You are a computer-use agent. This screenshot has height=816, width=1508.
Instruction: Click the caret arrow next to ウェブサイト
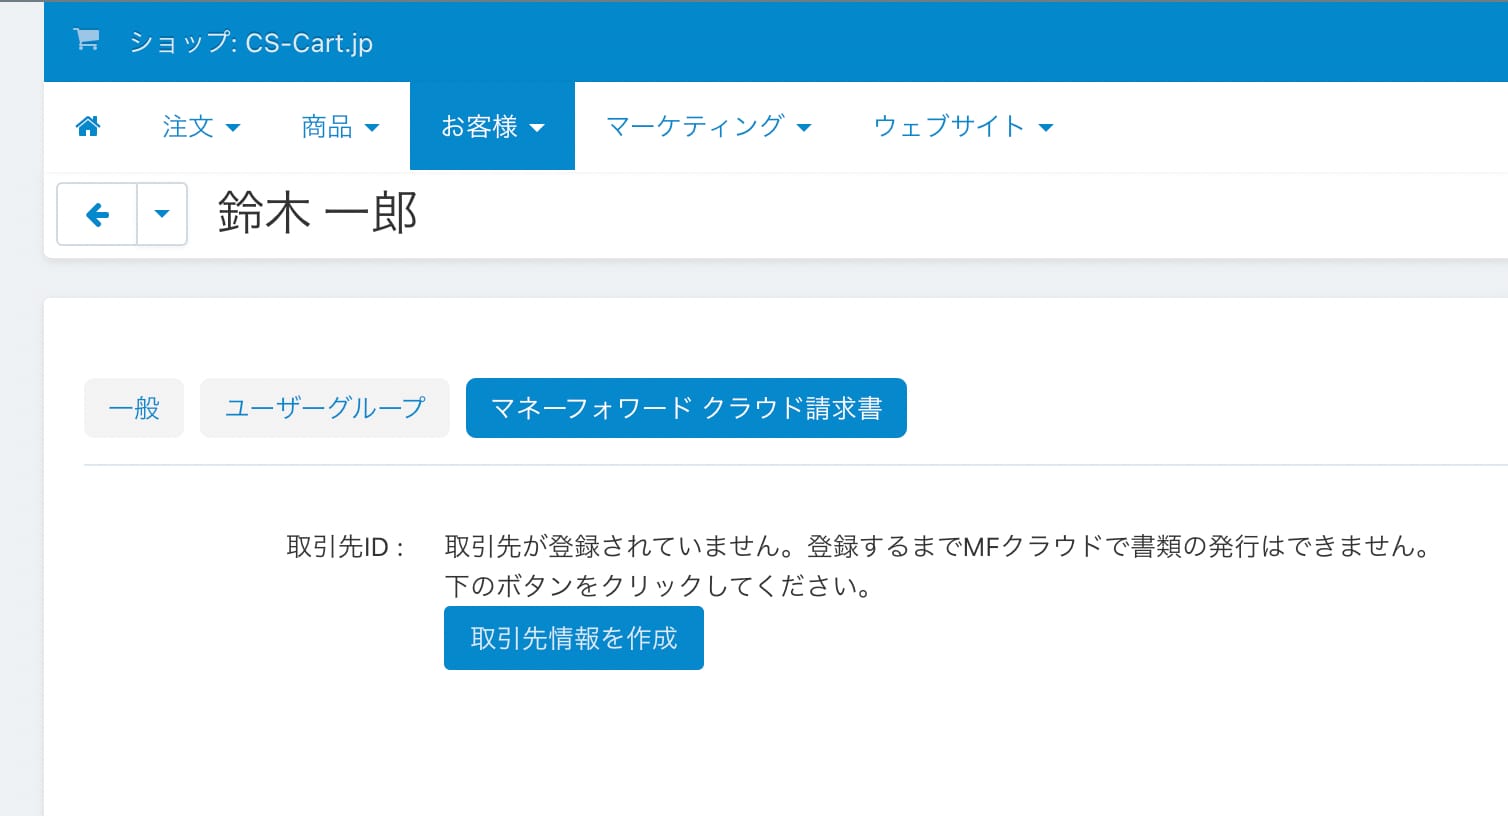click(x=1046, y=128)
